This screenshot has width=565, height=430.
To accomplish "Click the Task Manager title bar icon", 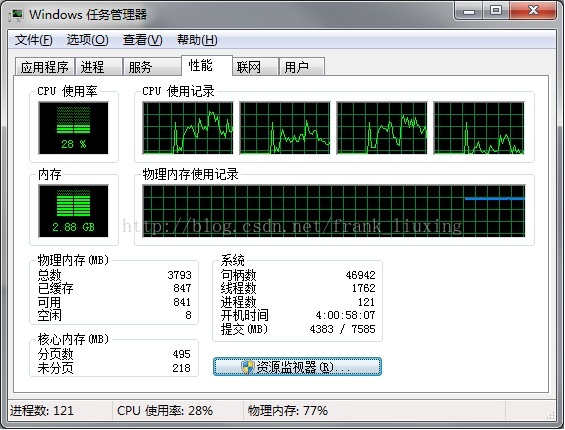I will coord(16,15).
